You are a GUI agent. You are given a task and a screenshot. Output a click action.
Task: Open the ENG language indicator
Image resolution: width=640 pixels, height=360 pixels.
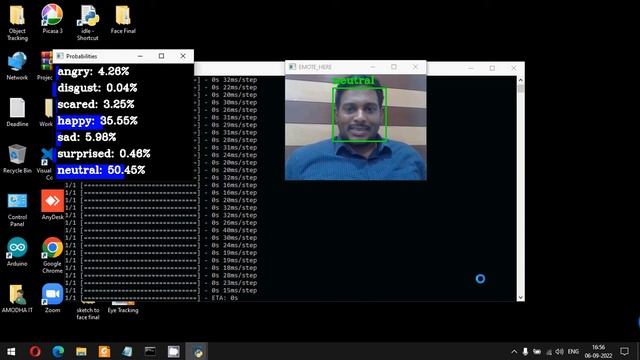pyautogui.click(x=573, y=351)
